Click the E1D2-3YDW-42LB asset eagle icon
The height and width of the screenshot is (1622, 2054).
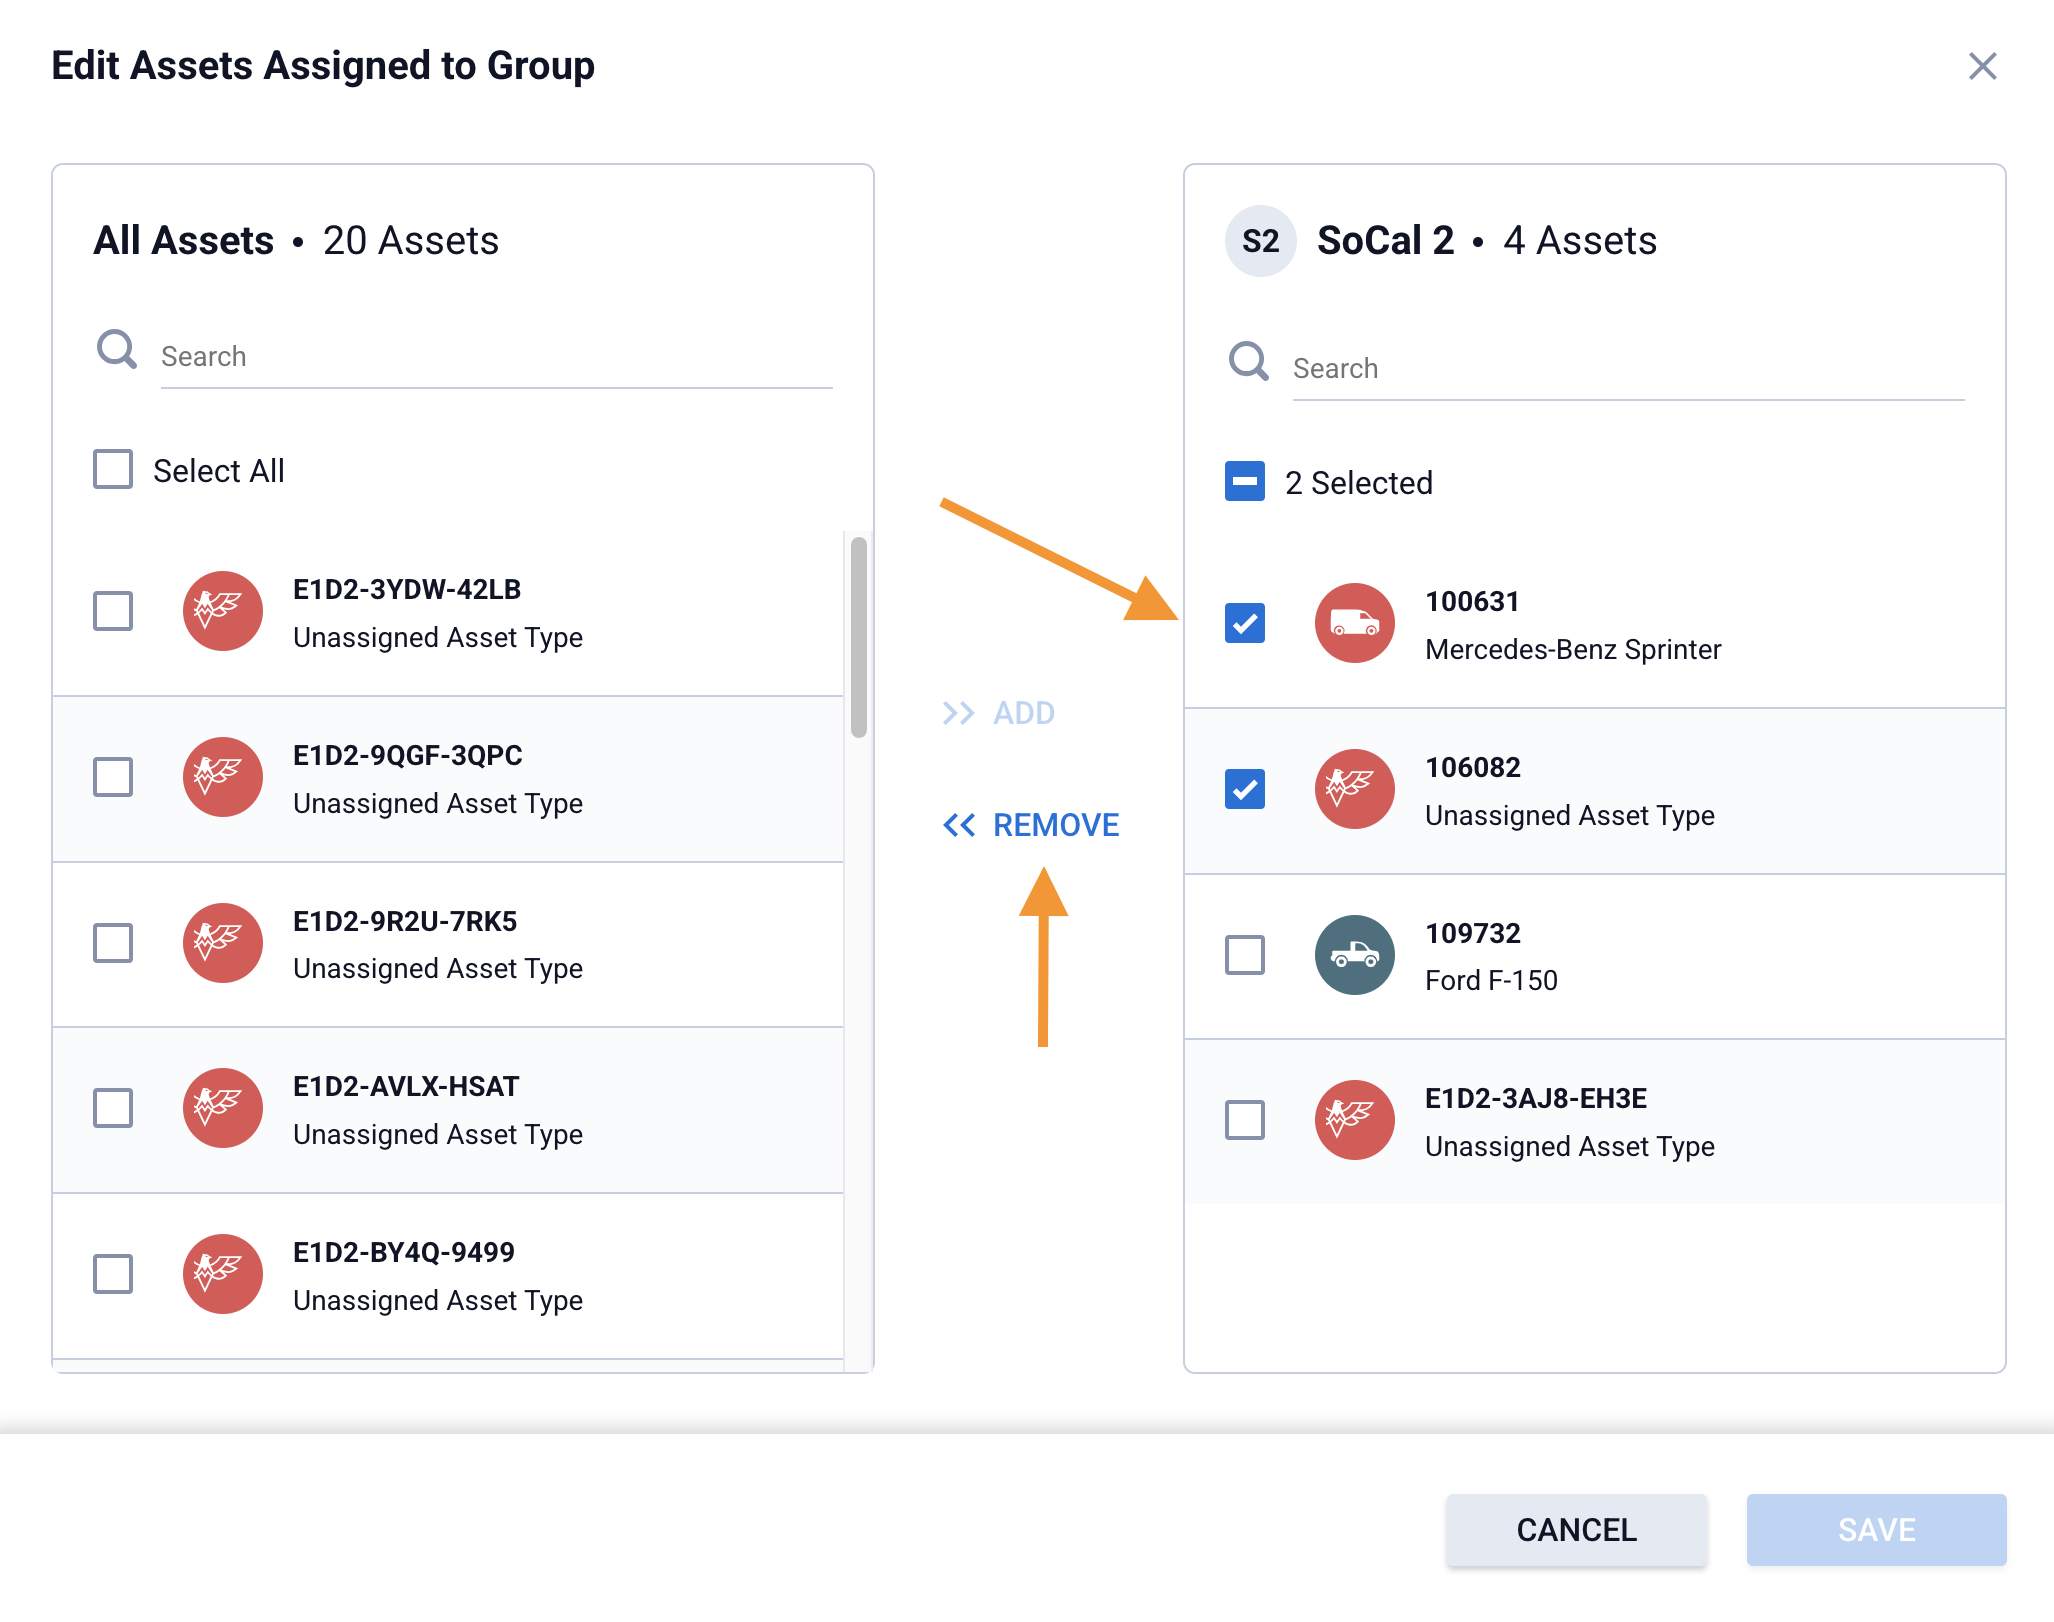click(222, 611)
